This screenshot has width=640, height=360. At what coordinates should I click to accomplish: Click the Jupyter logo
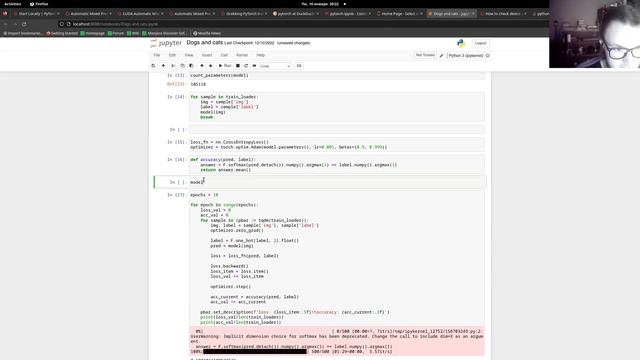166,43
